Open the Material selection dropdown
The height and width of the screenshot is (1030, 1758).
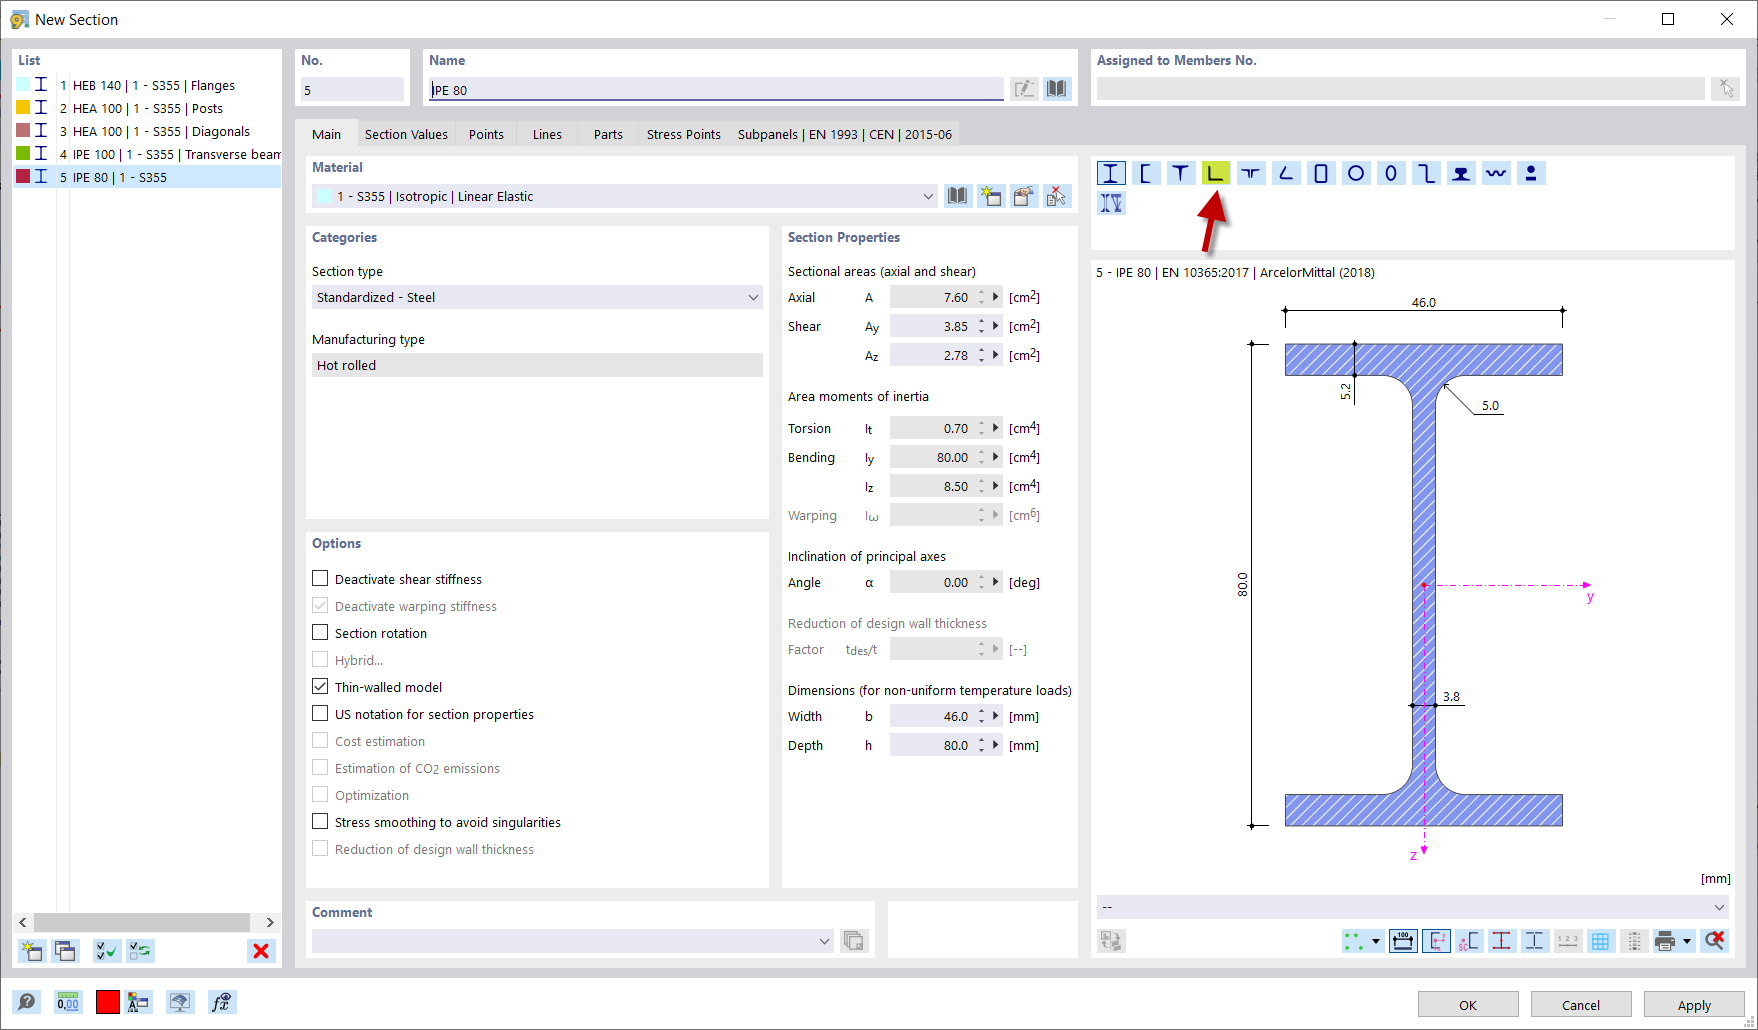point(926,196)
